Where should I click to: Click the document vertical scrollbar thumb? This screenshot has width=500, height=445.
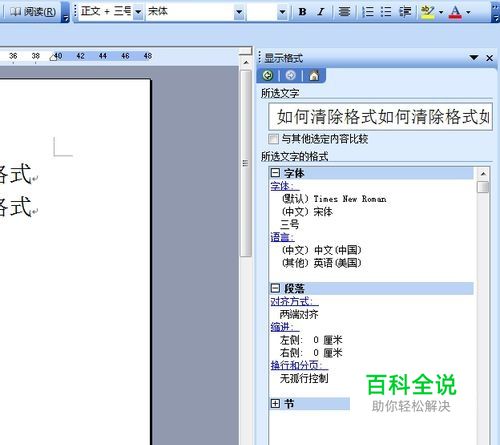[x=246, y=163]
